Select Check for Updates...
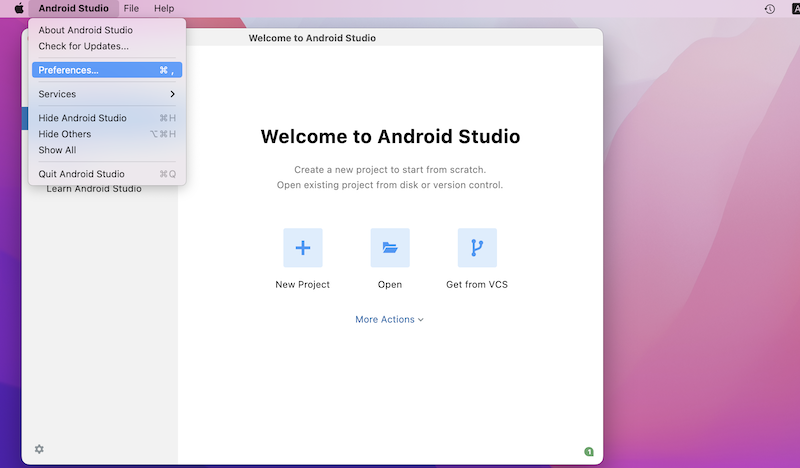 click(x=83, y=46)
